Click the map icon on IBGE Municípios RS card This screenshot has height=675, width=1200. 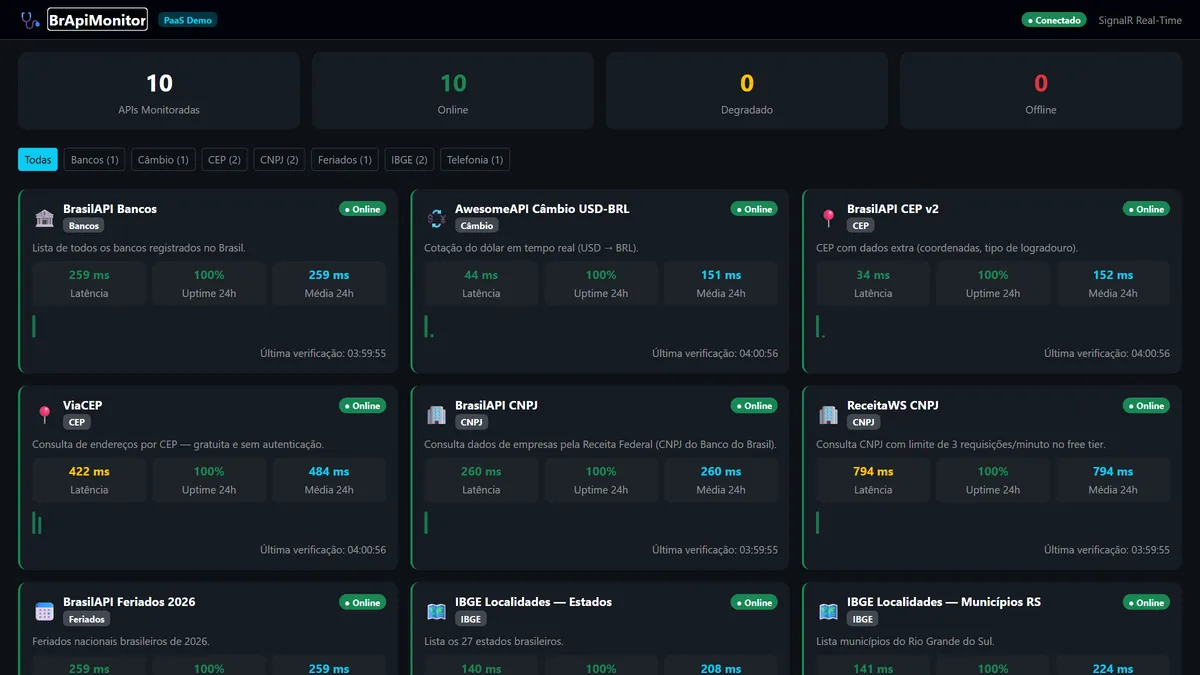tap(828, 611)
